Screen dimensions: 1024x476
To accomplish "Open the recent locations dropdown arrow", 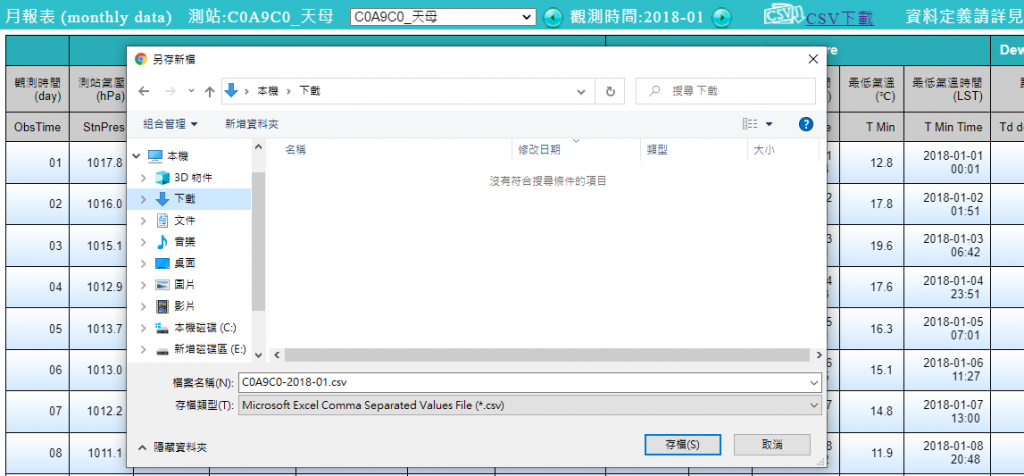I will click(191, 91).
